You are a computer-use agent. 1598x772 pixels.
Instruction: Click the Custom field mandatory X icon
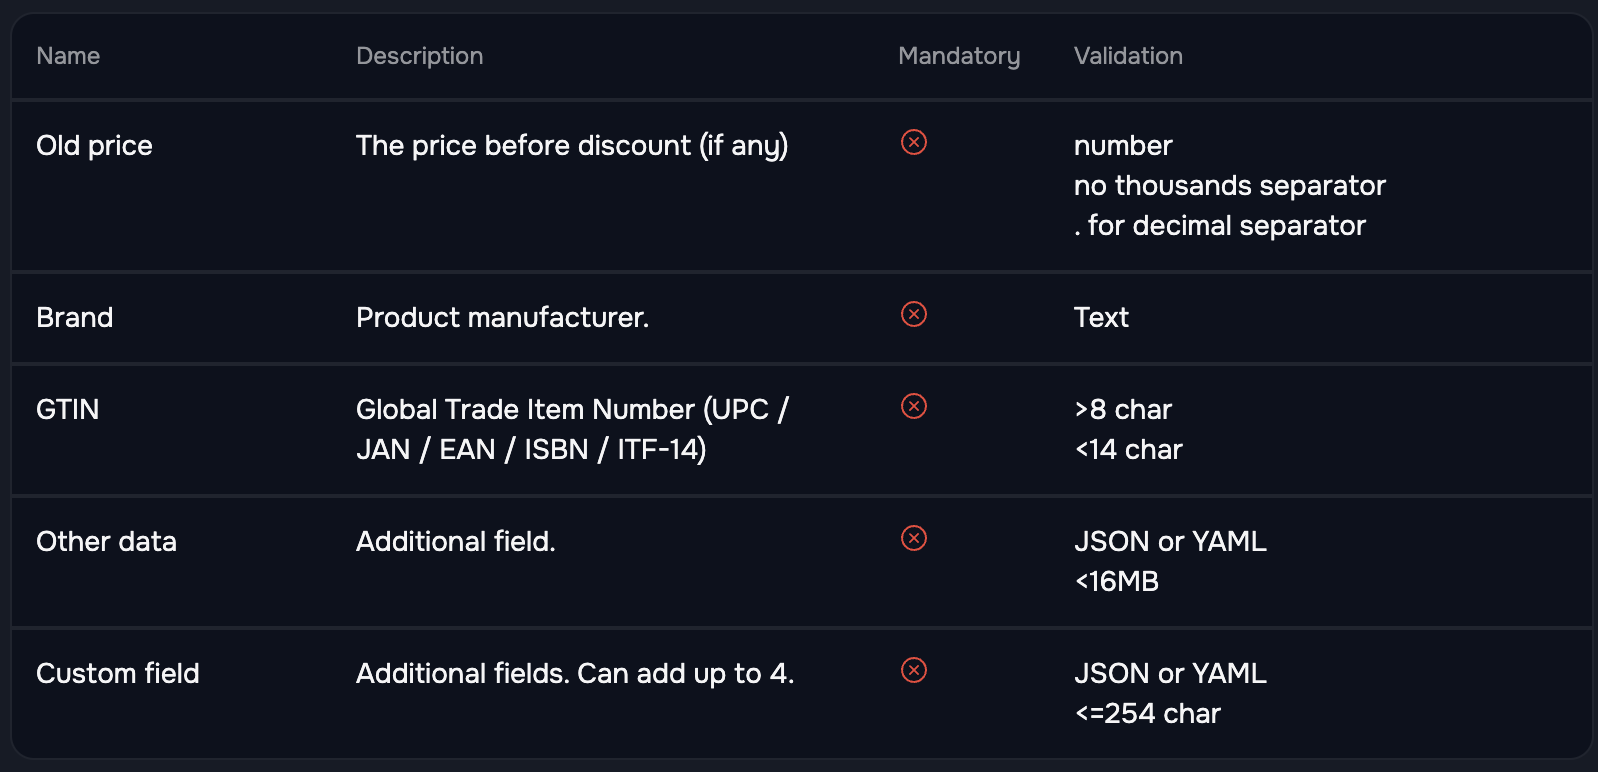(914, 670)
